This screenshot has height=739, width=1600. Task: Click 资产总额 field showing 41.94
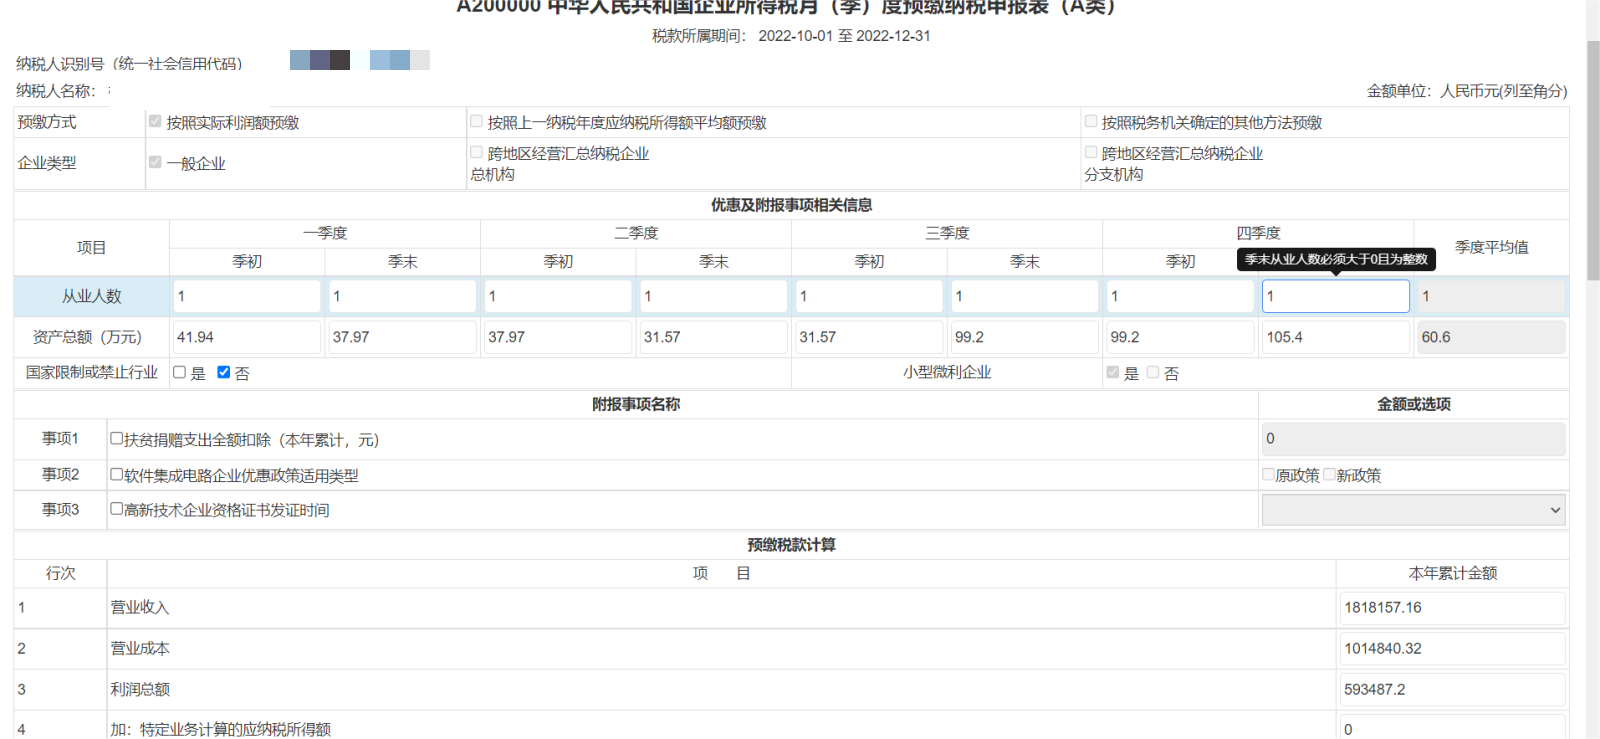pos(247,337)
